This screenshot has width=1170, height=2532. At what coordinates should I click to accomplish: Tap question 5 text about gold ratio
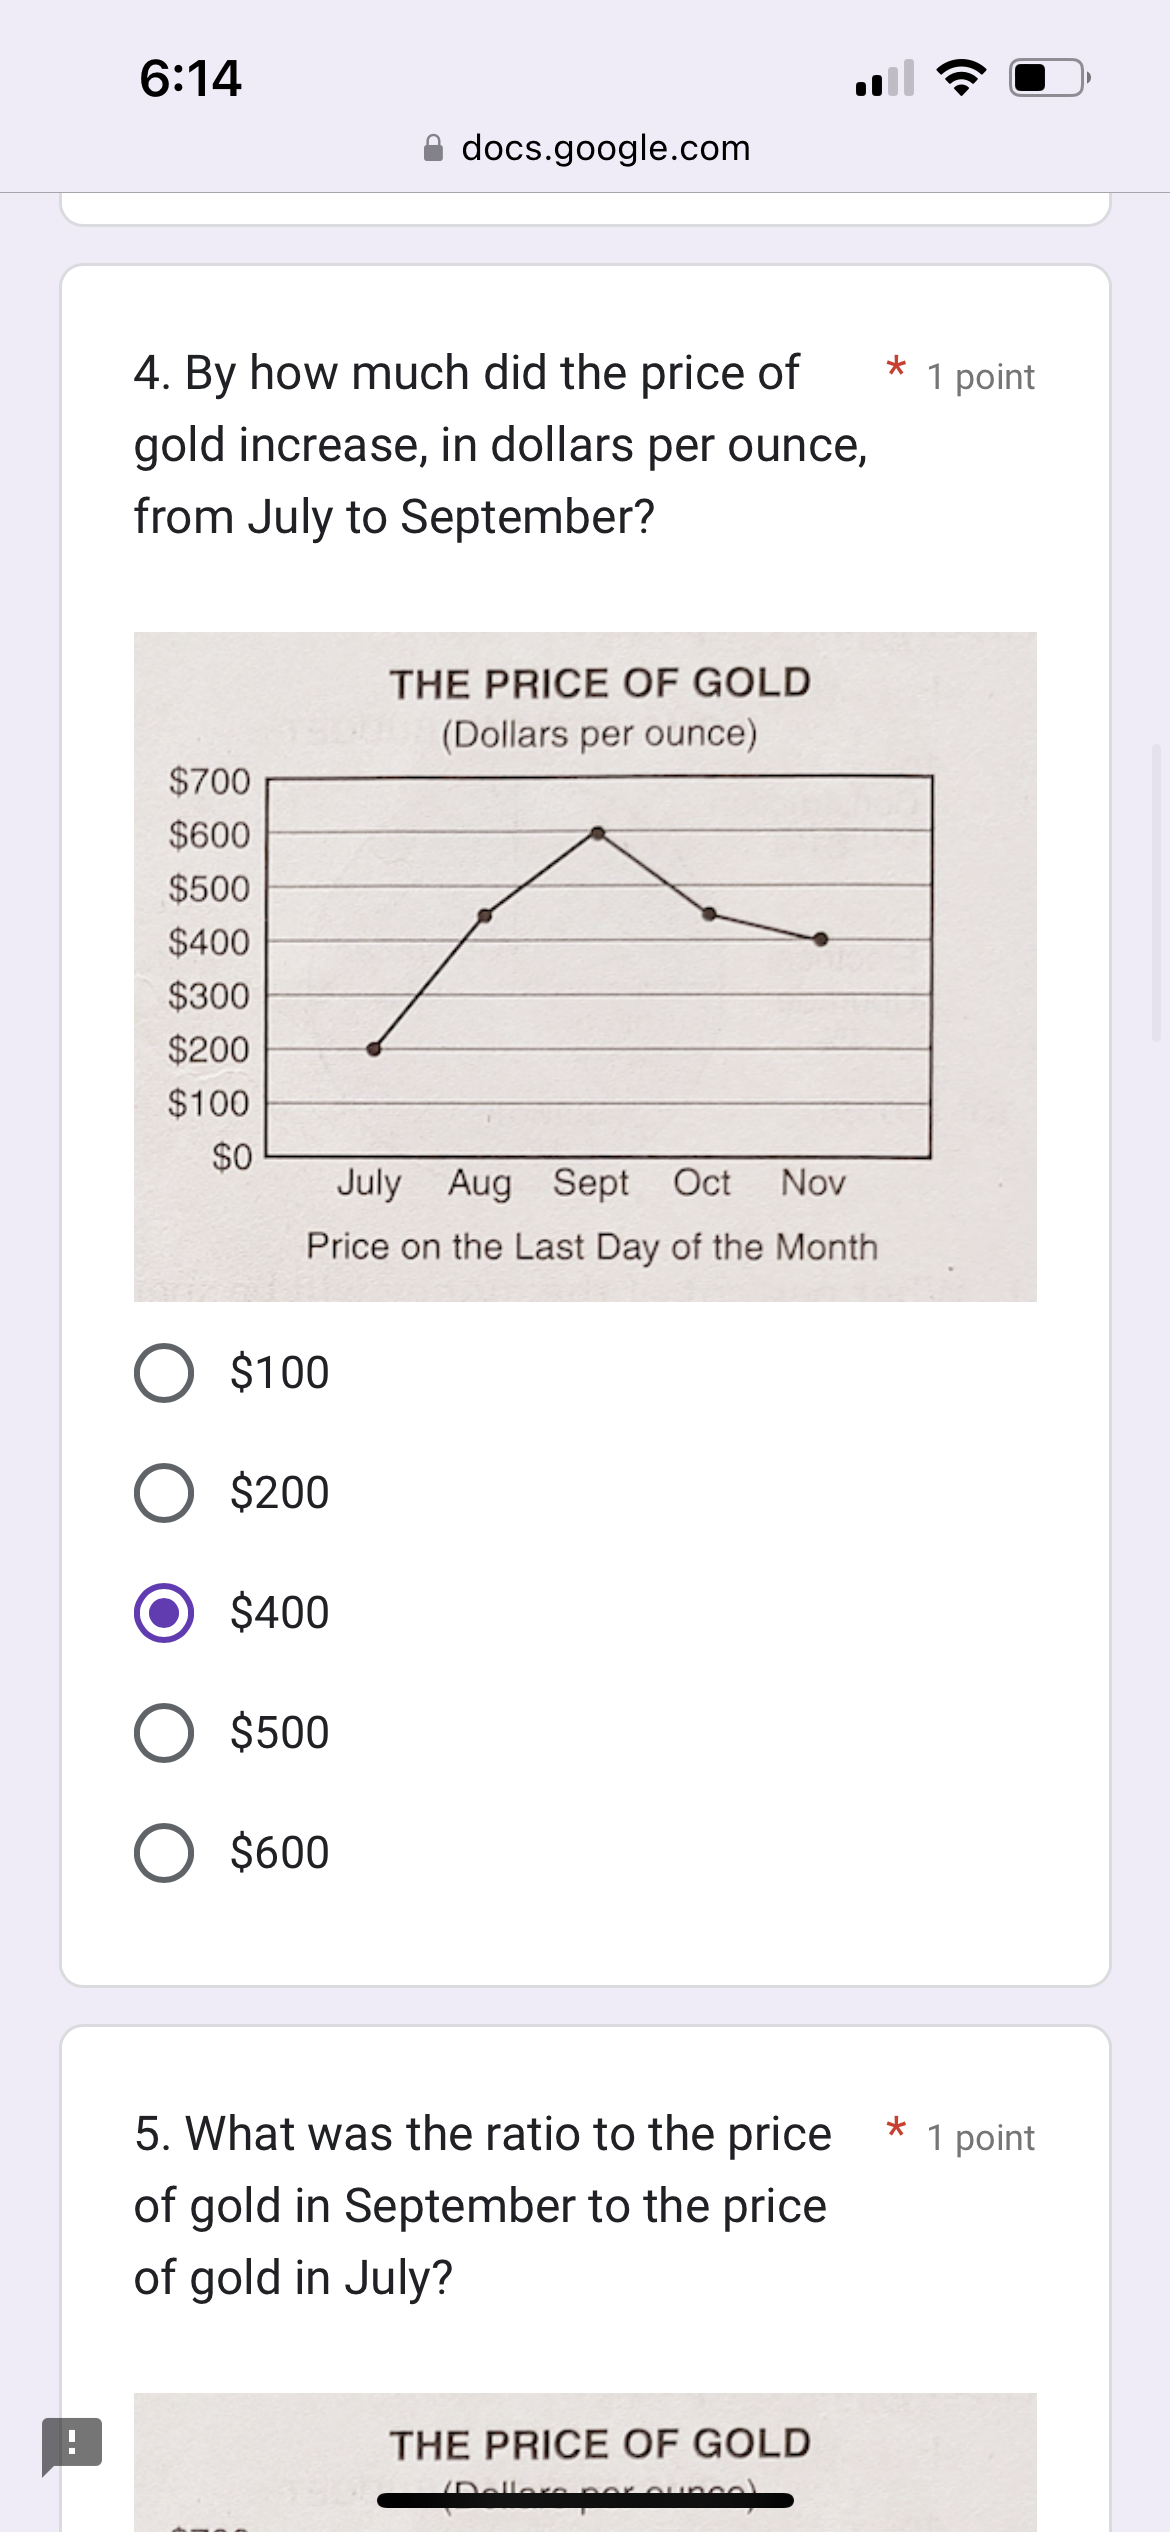[x=483, y=2206]
